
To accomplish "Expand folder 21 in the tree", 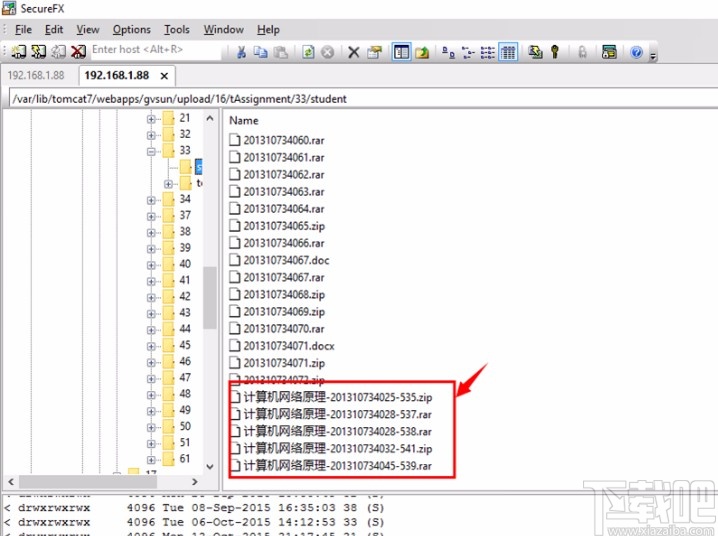I will click(x=151, y=119).
